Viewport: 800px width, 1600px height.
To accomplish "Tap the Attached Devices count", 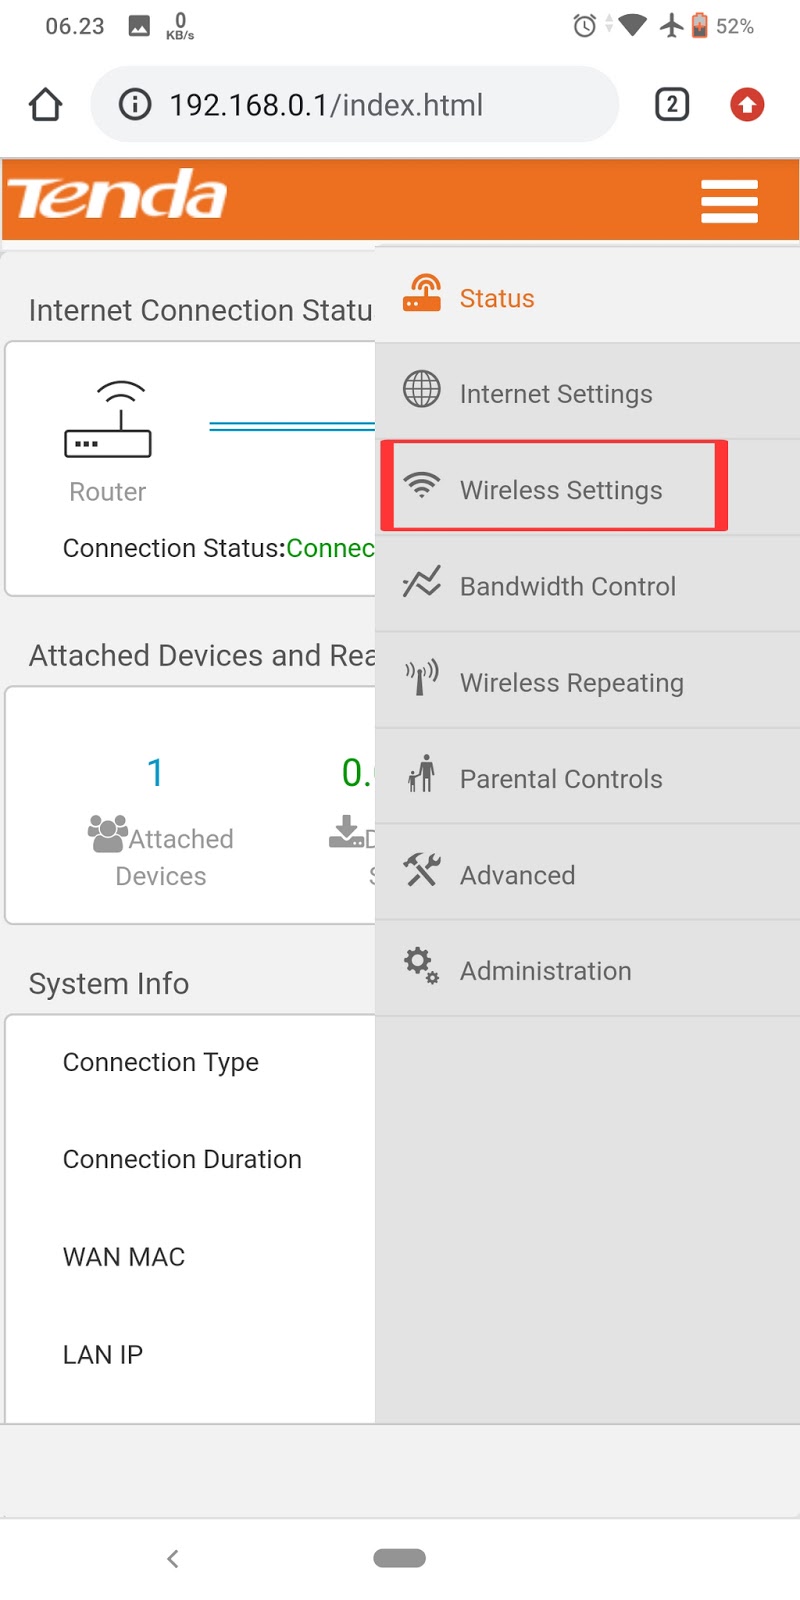I will click(x=155, y=772).
